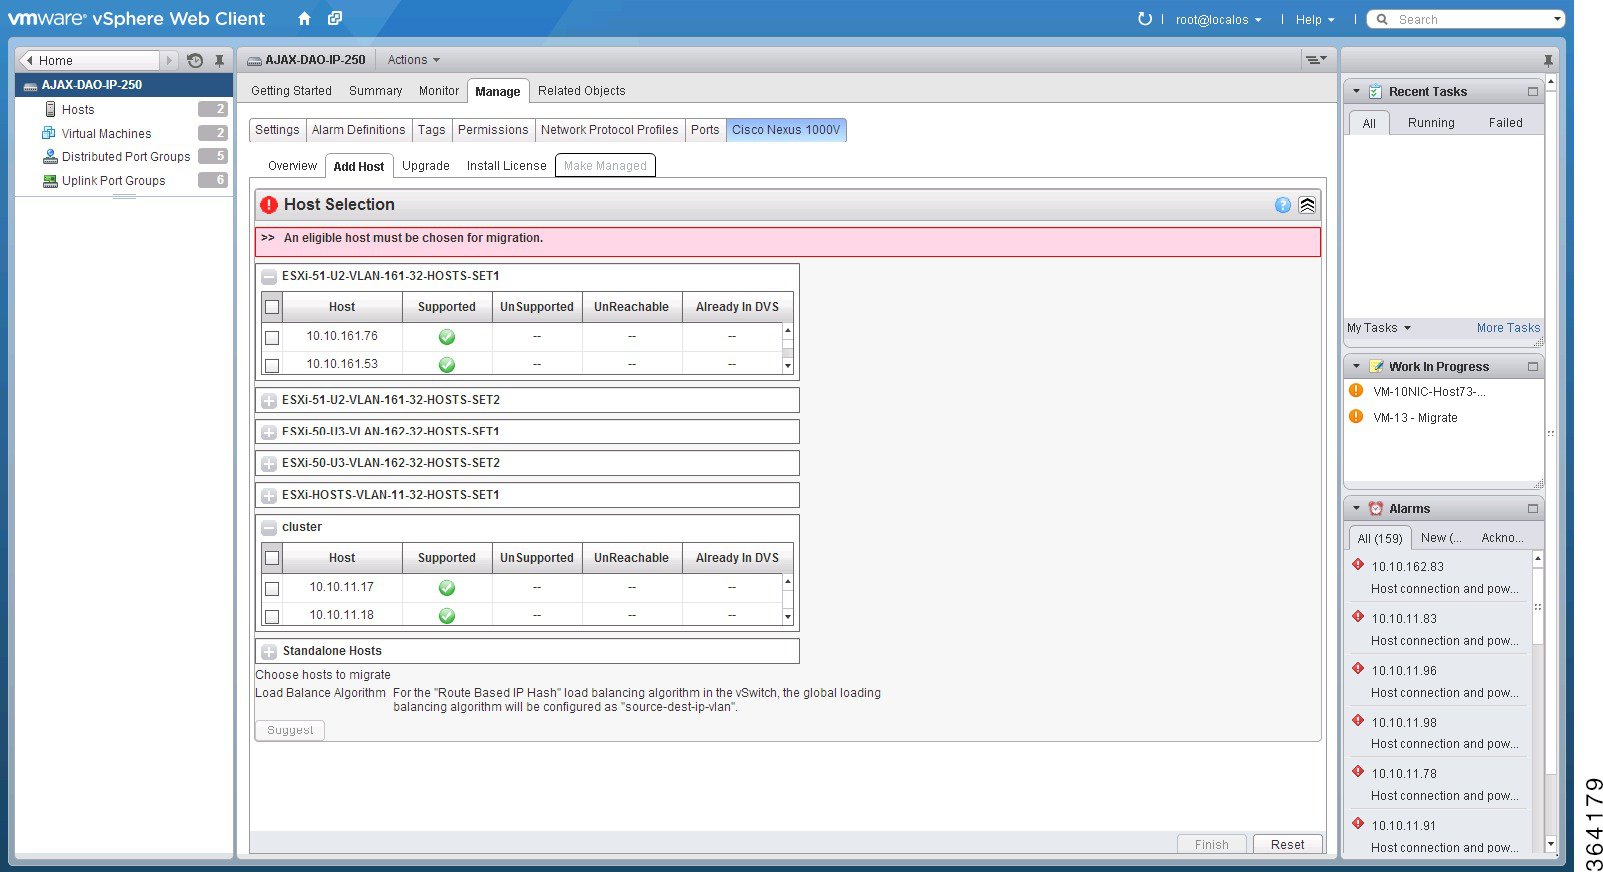Click the Host Selection error icon

269,205
